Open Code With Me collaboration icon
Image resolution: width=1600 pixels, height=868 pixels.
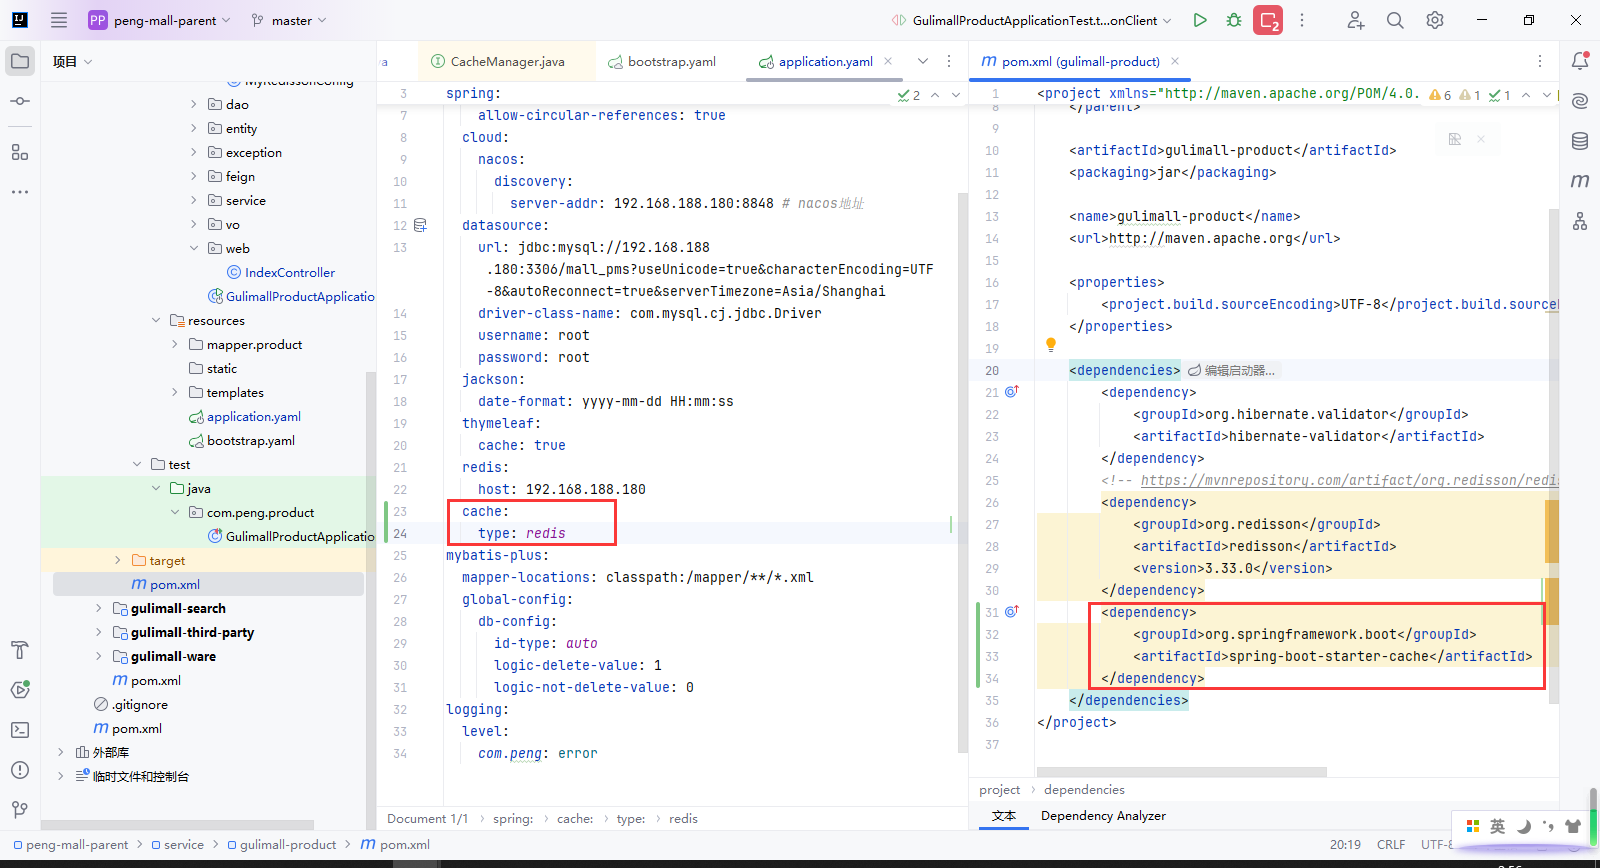(x=1355, y=20)
